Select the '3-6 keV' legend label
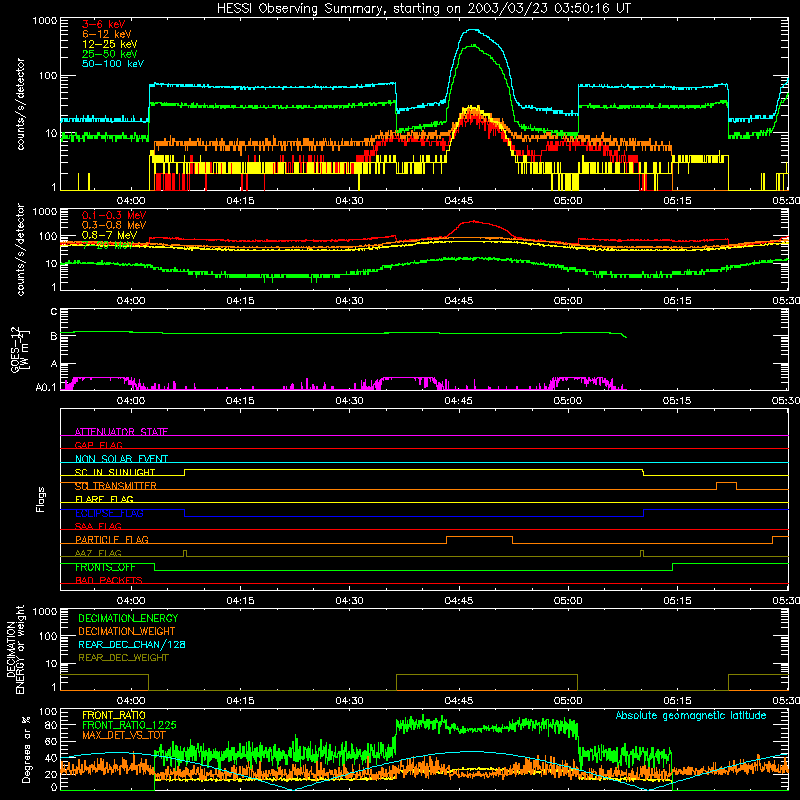Screen dimensions: 800x800 [x=103, y=24]
